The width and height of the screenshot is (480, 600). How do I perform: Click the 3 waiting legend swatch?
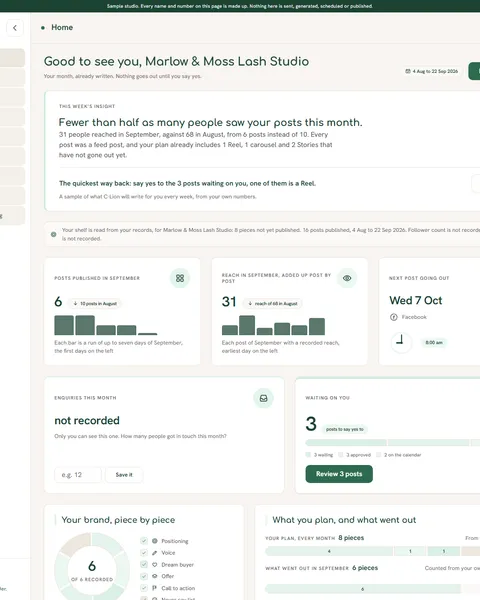pyautogui.click(x=308, y=455)
